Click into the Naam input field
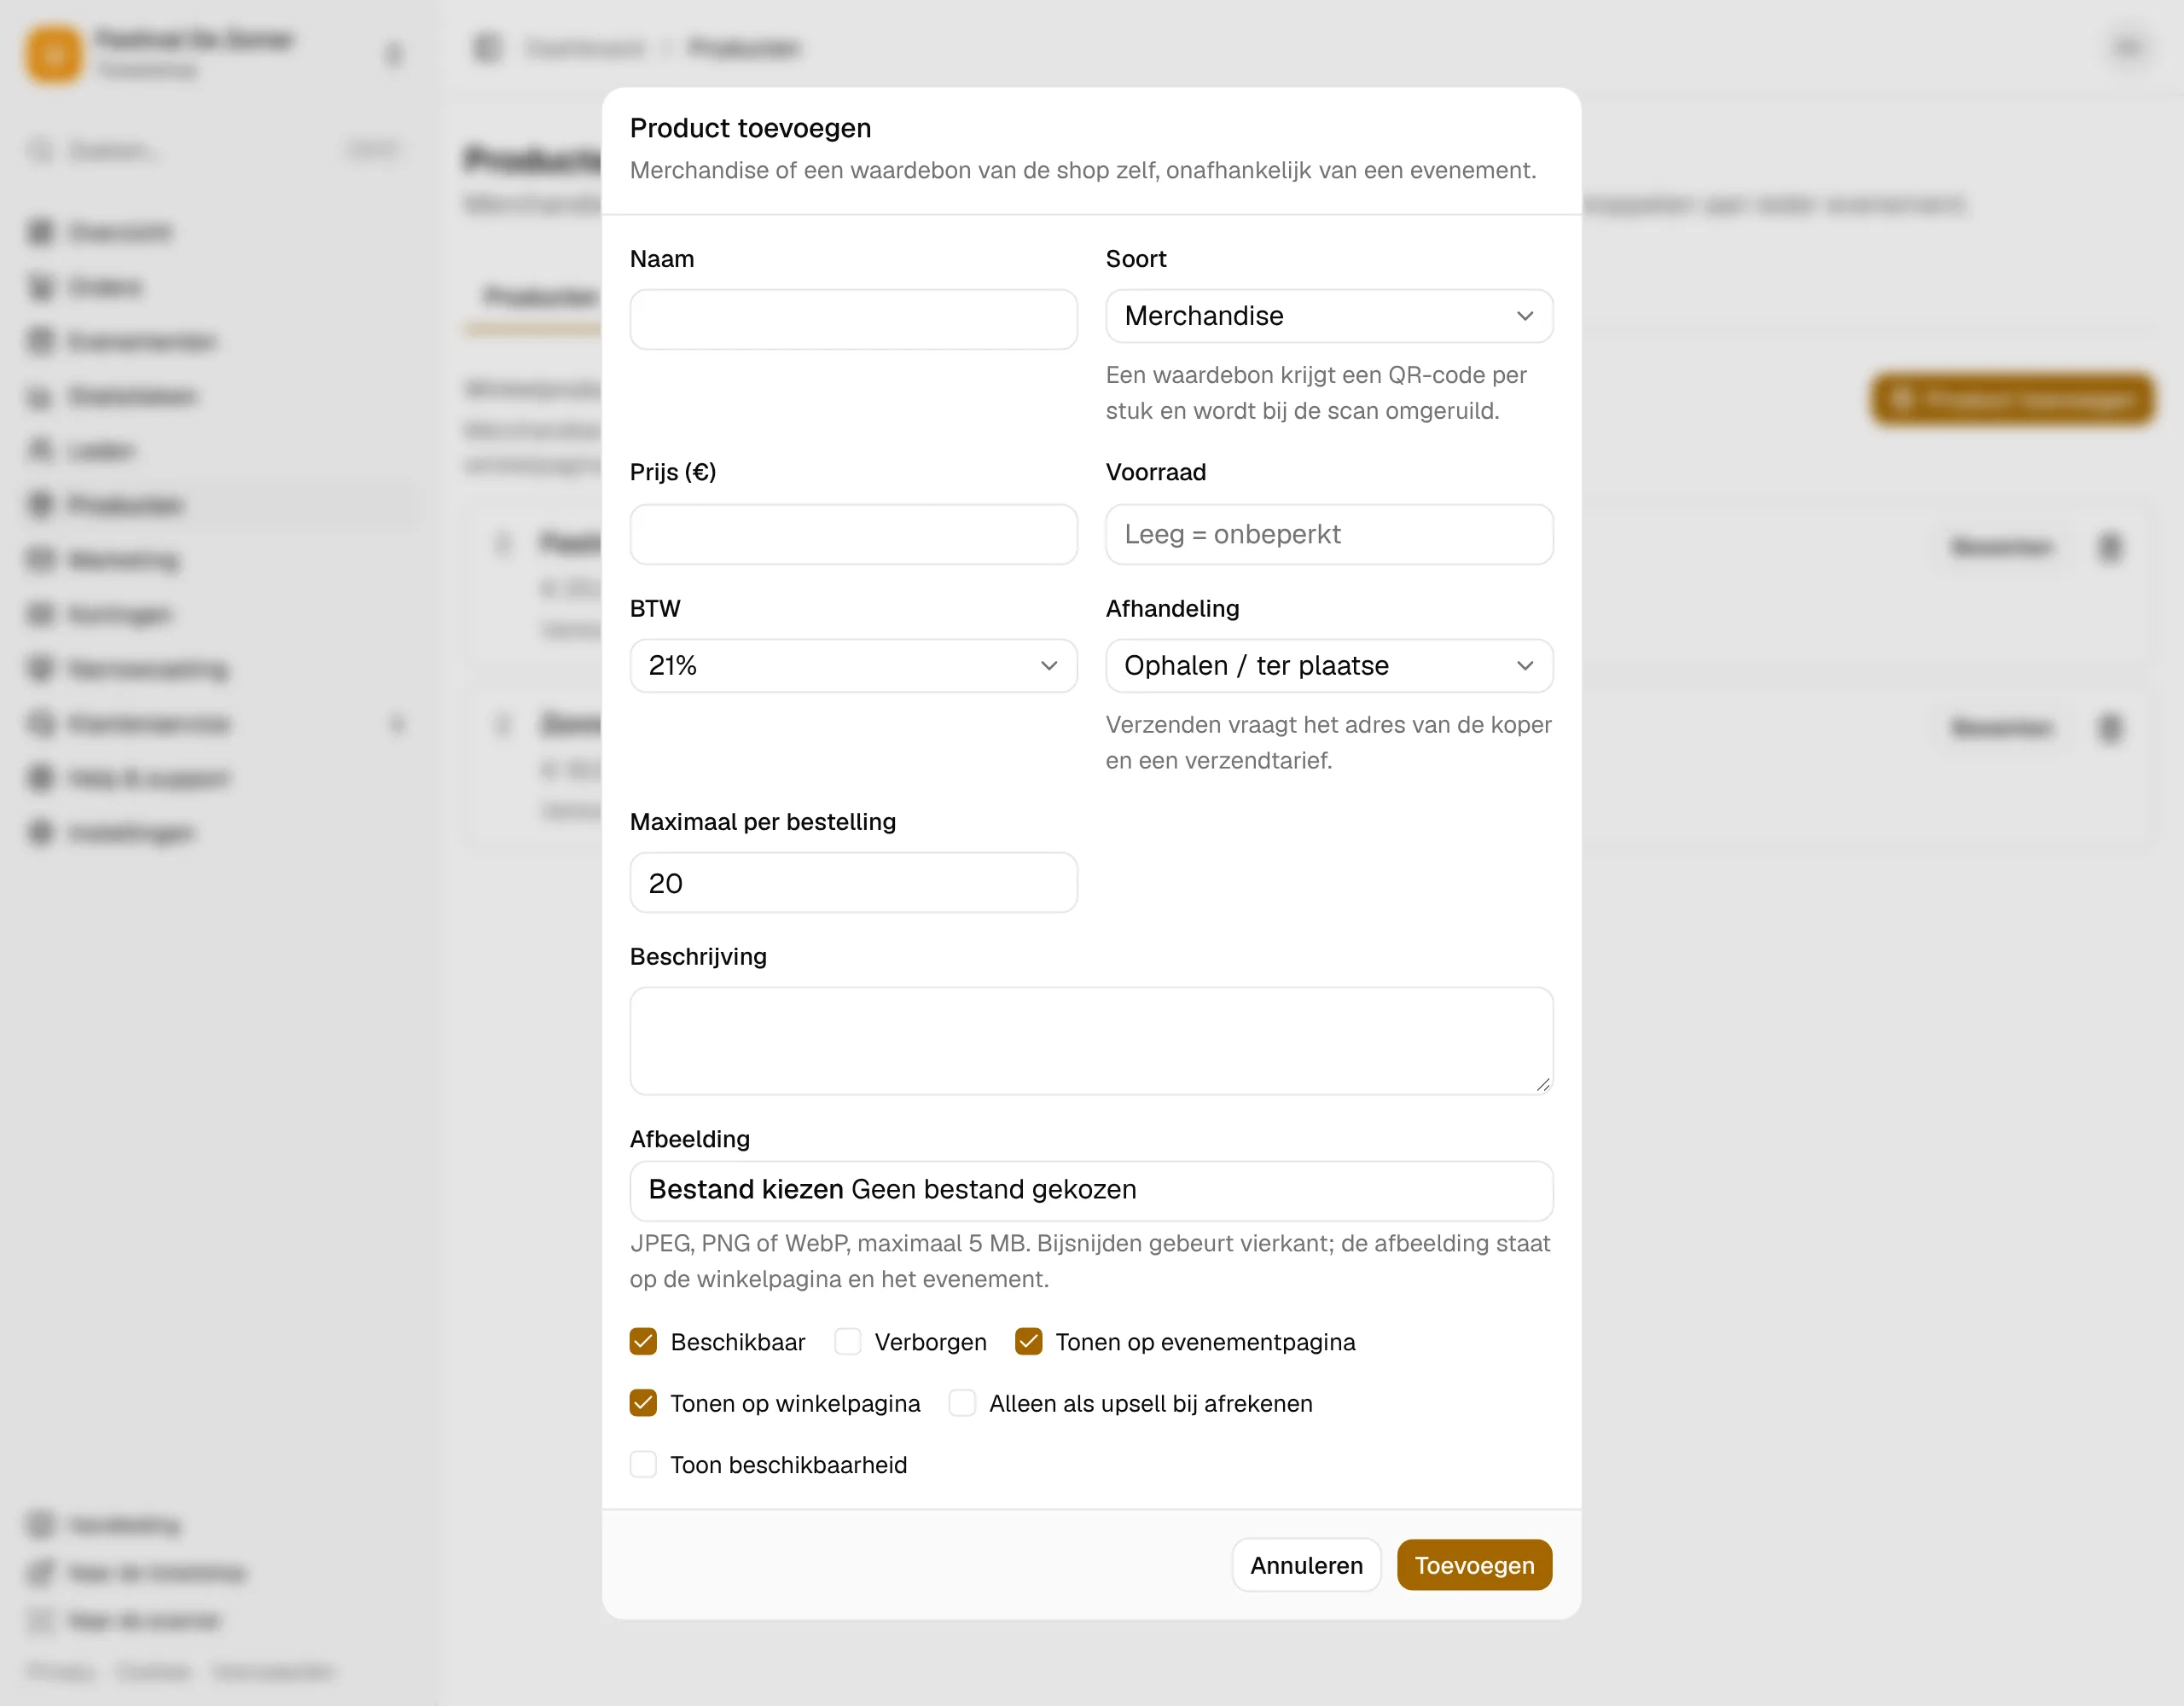Screen dimensions: 2184x1706 pyautogui.click(x=853, y=319)
